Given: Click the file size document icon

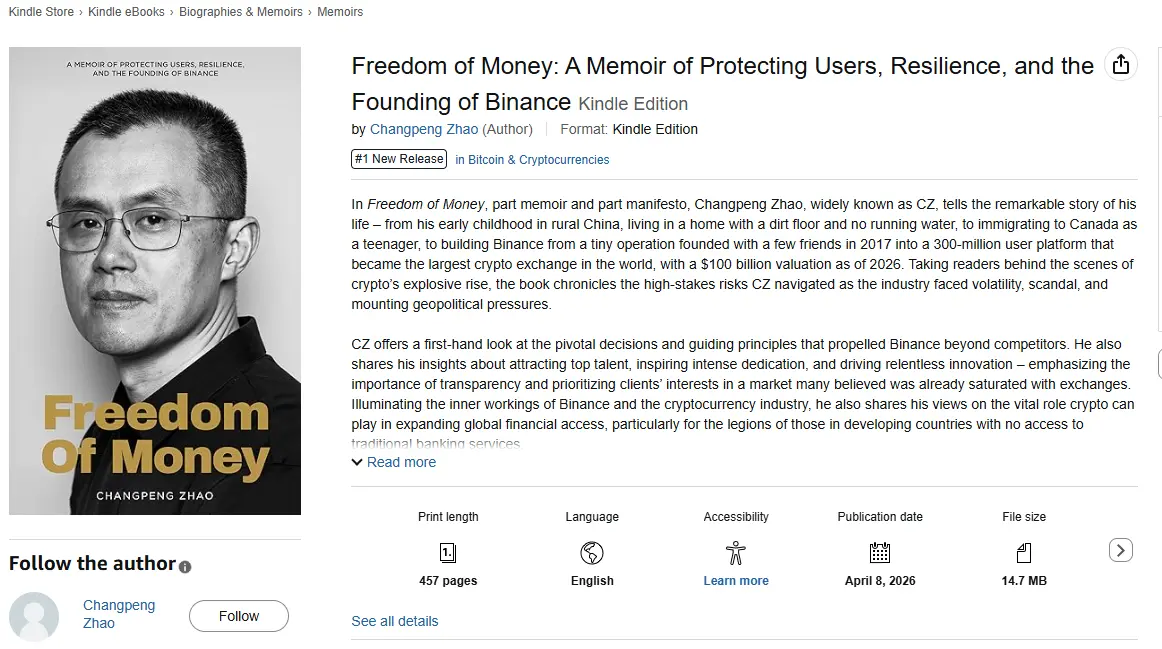Looking at the screenshot, I should 1024,552.
